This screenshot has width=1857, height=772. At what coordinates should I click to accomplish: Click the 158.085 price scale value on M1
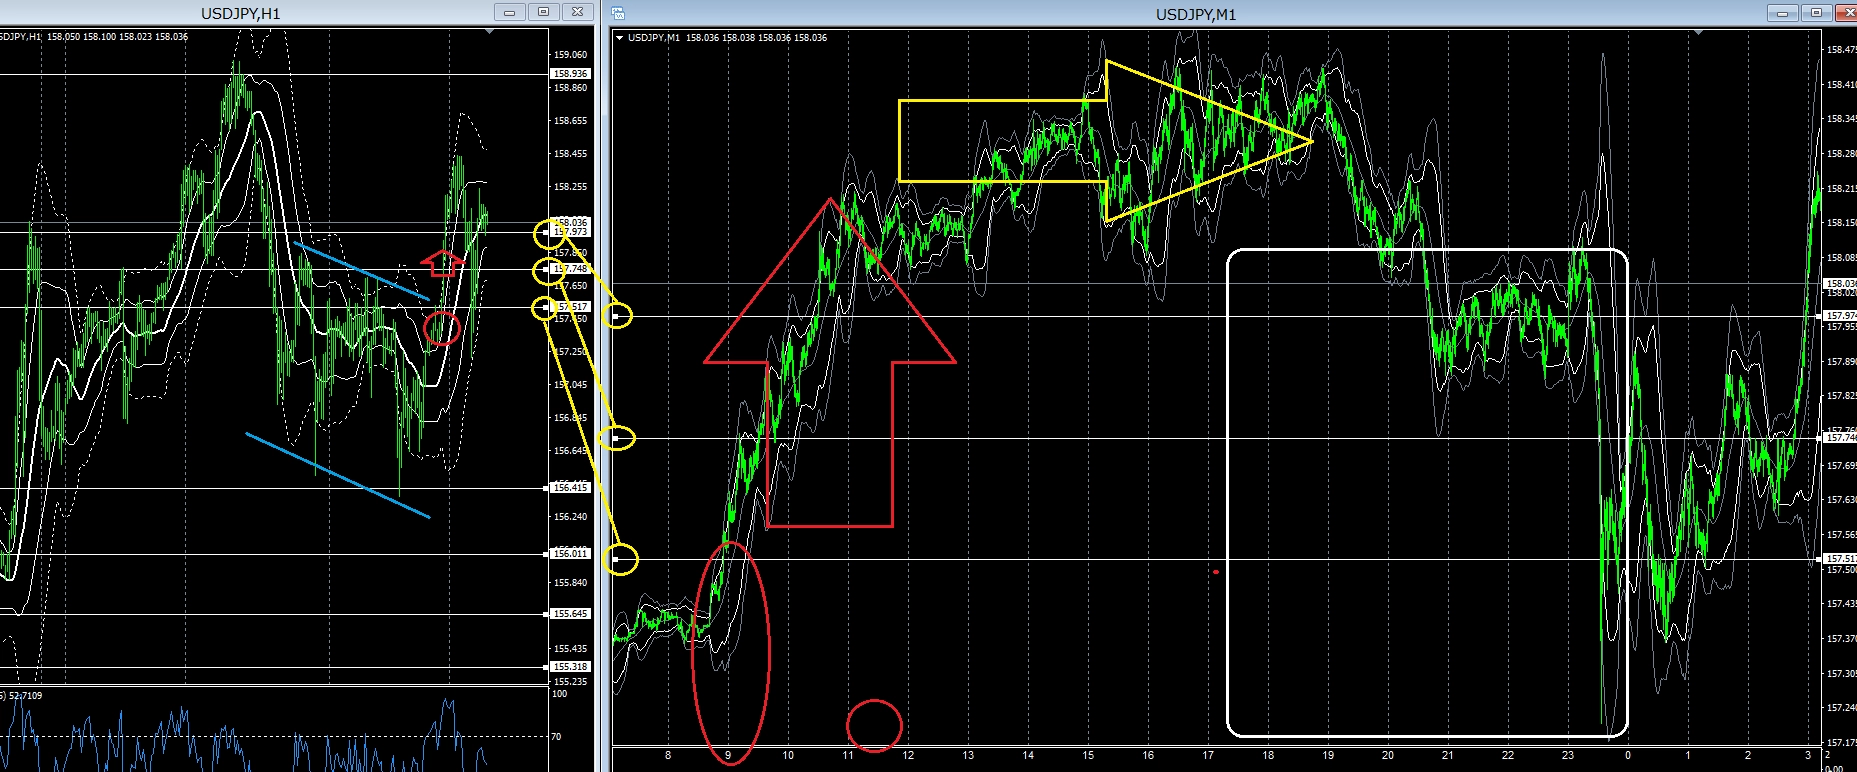tap(1841, 258)
